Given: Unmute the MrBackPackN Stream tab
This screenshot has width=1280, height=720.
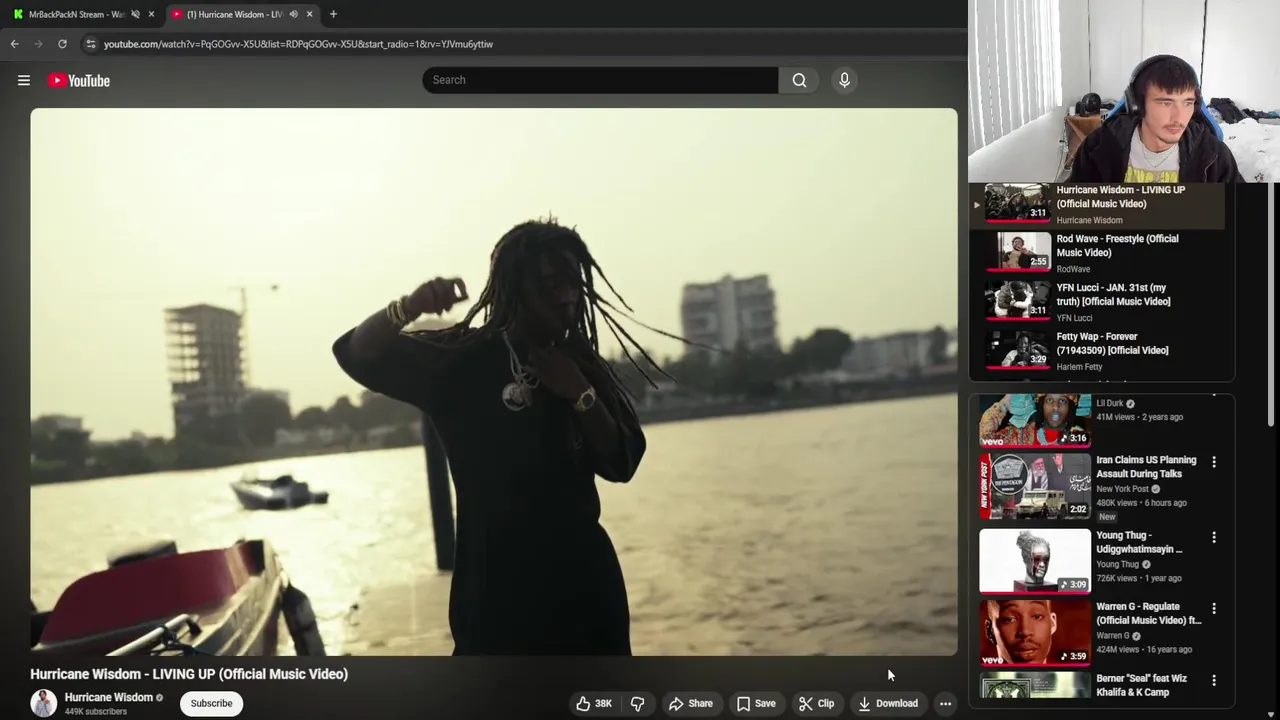Looking at the screenshot, I should [x=135, y=14].
